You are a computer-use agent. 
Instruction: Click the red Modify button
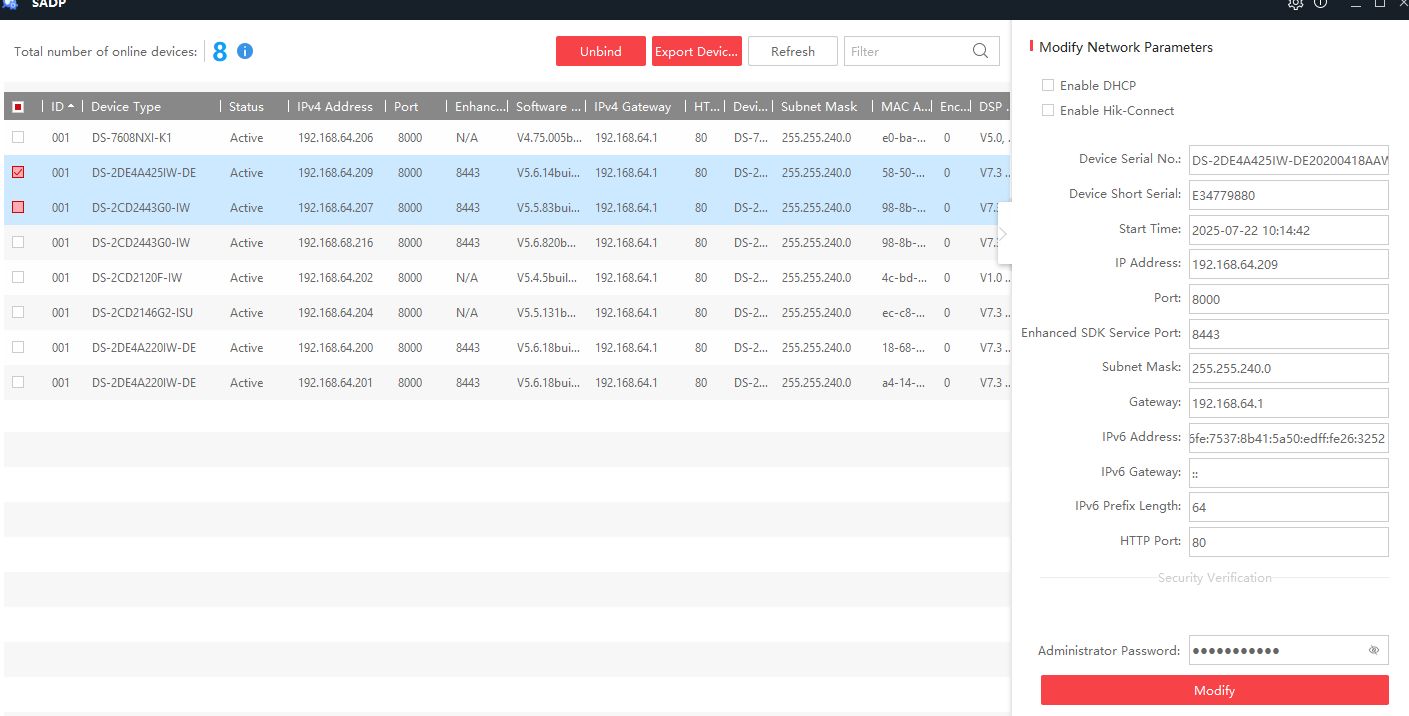(x=1214, y=690)
